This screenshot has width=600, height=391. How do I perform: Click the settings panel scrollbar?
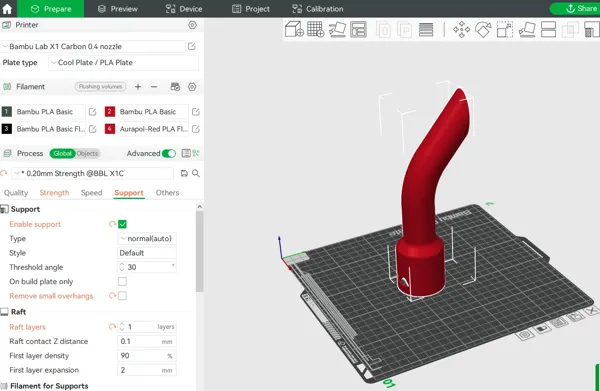(x=199, y=251)
